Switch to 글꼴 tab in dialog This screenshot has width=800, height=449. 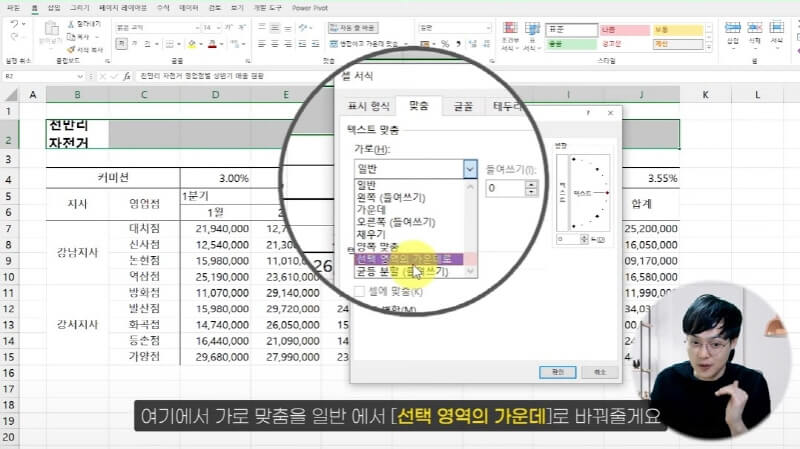tap(463, 106)
